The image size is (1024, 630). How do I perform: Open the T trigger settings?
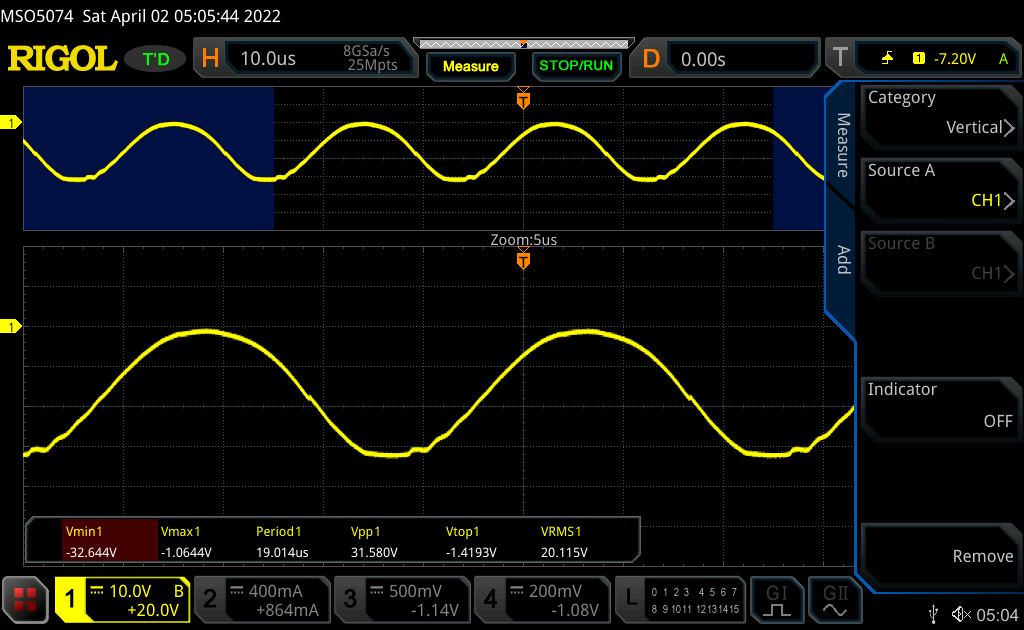click(x=840, y=57)
